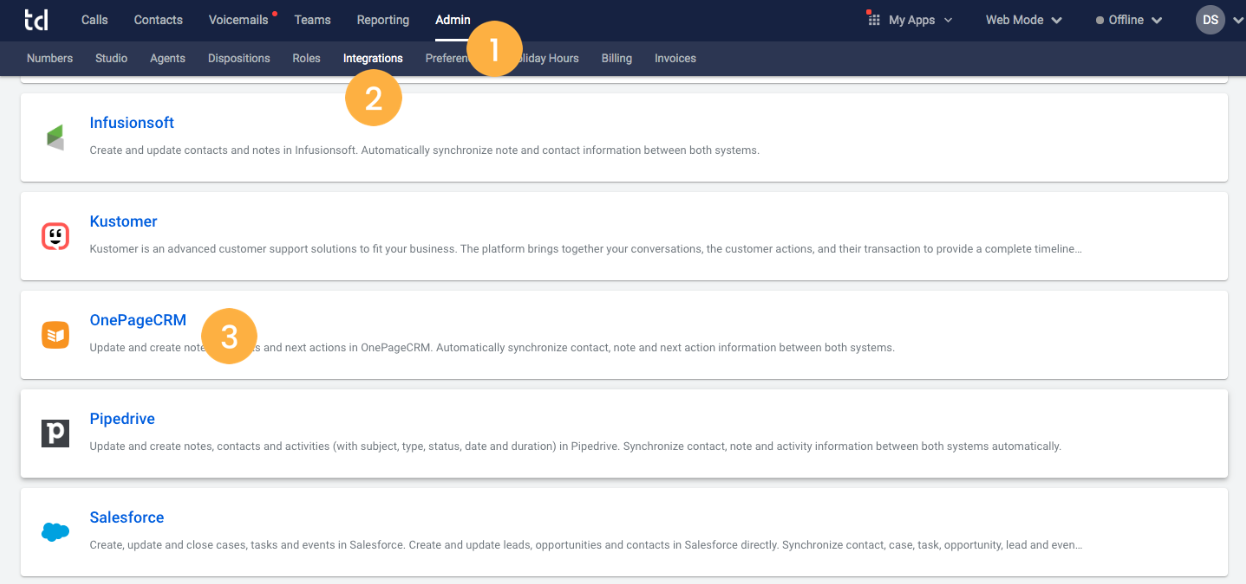Click the Pipedrive black P logo
The height and width of the screenshot is (584, 1246).
(x=55, y=433)
